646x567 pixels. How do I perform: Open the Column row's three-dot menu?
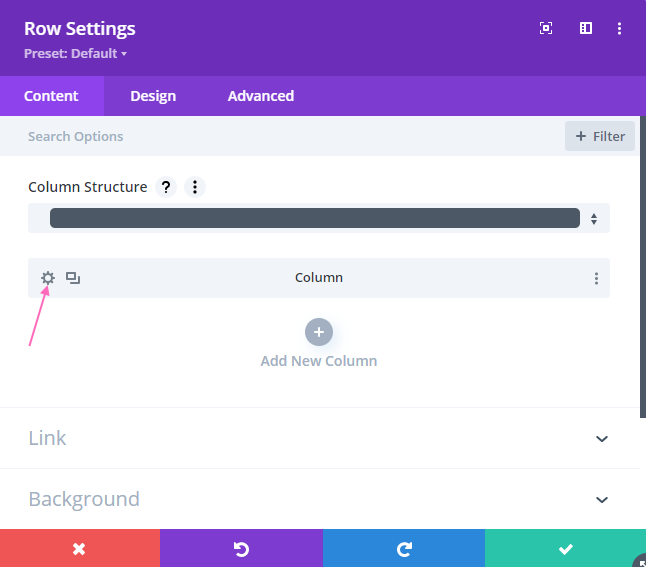[596, 279]
